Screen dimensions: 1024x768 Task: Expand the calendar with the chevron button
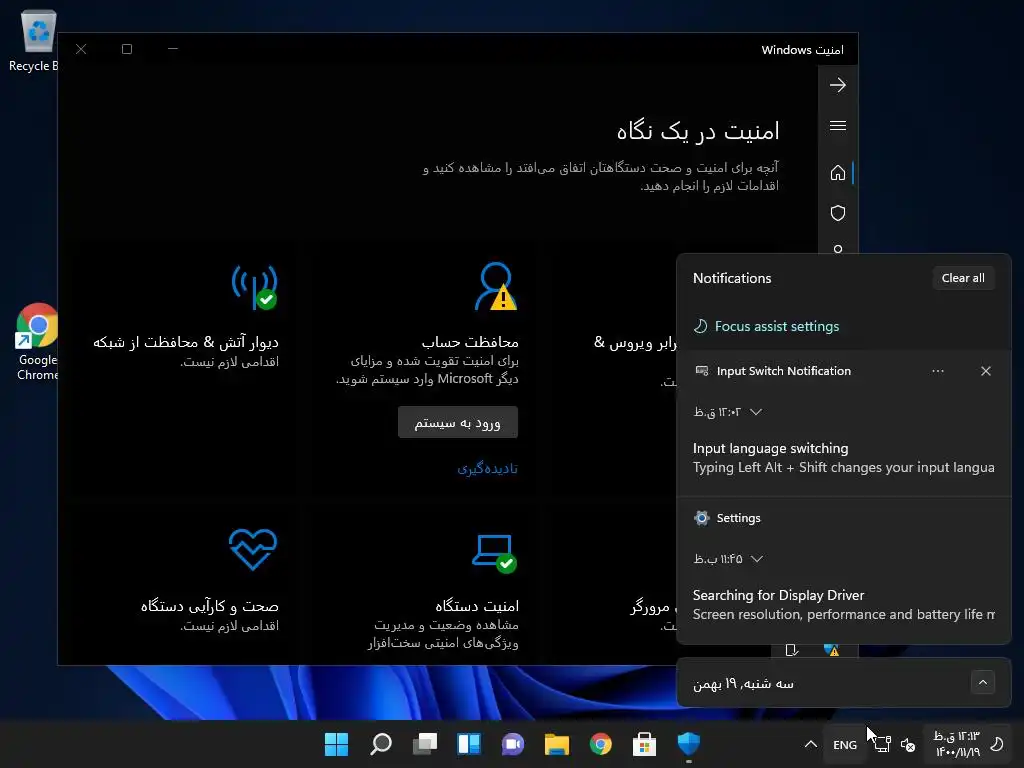click(x=982, y=682)
